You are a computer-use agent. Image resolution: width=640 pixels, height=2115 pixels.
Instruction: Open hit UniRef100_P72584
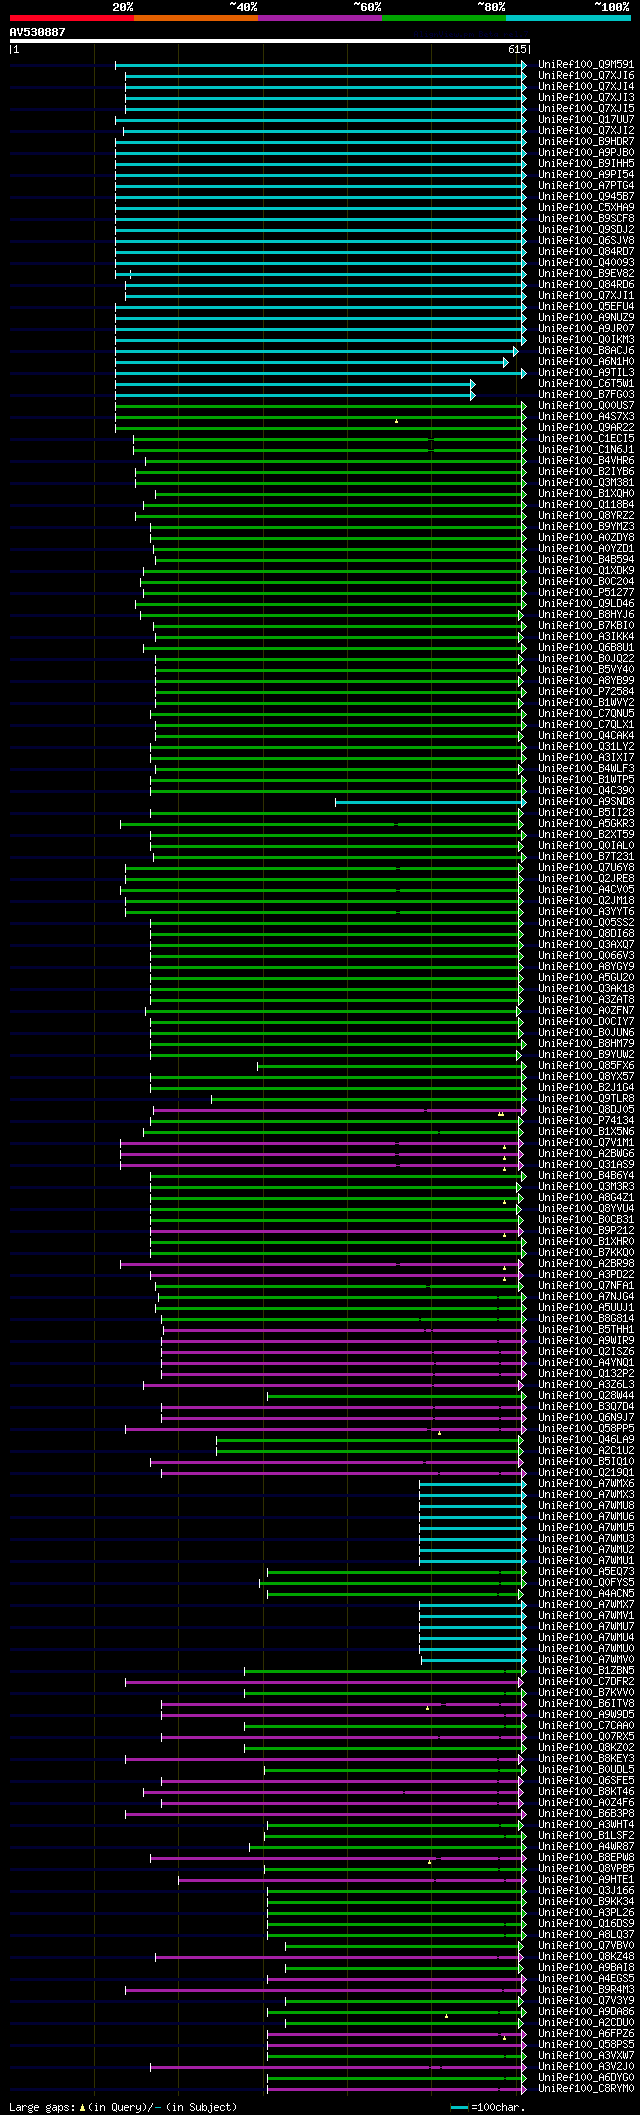pyautogui.click(x=586, y=691)
